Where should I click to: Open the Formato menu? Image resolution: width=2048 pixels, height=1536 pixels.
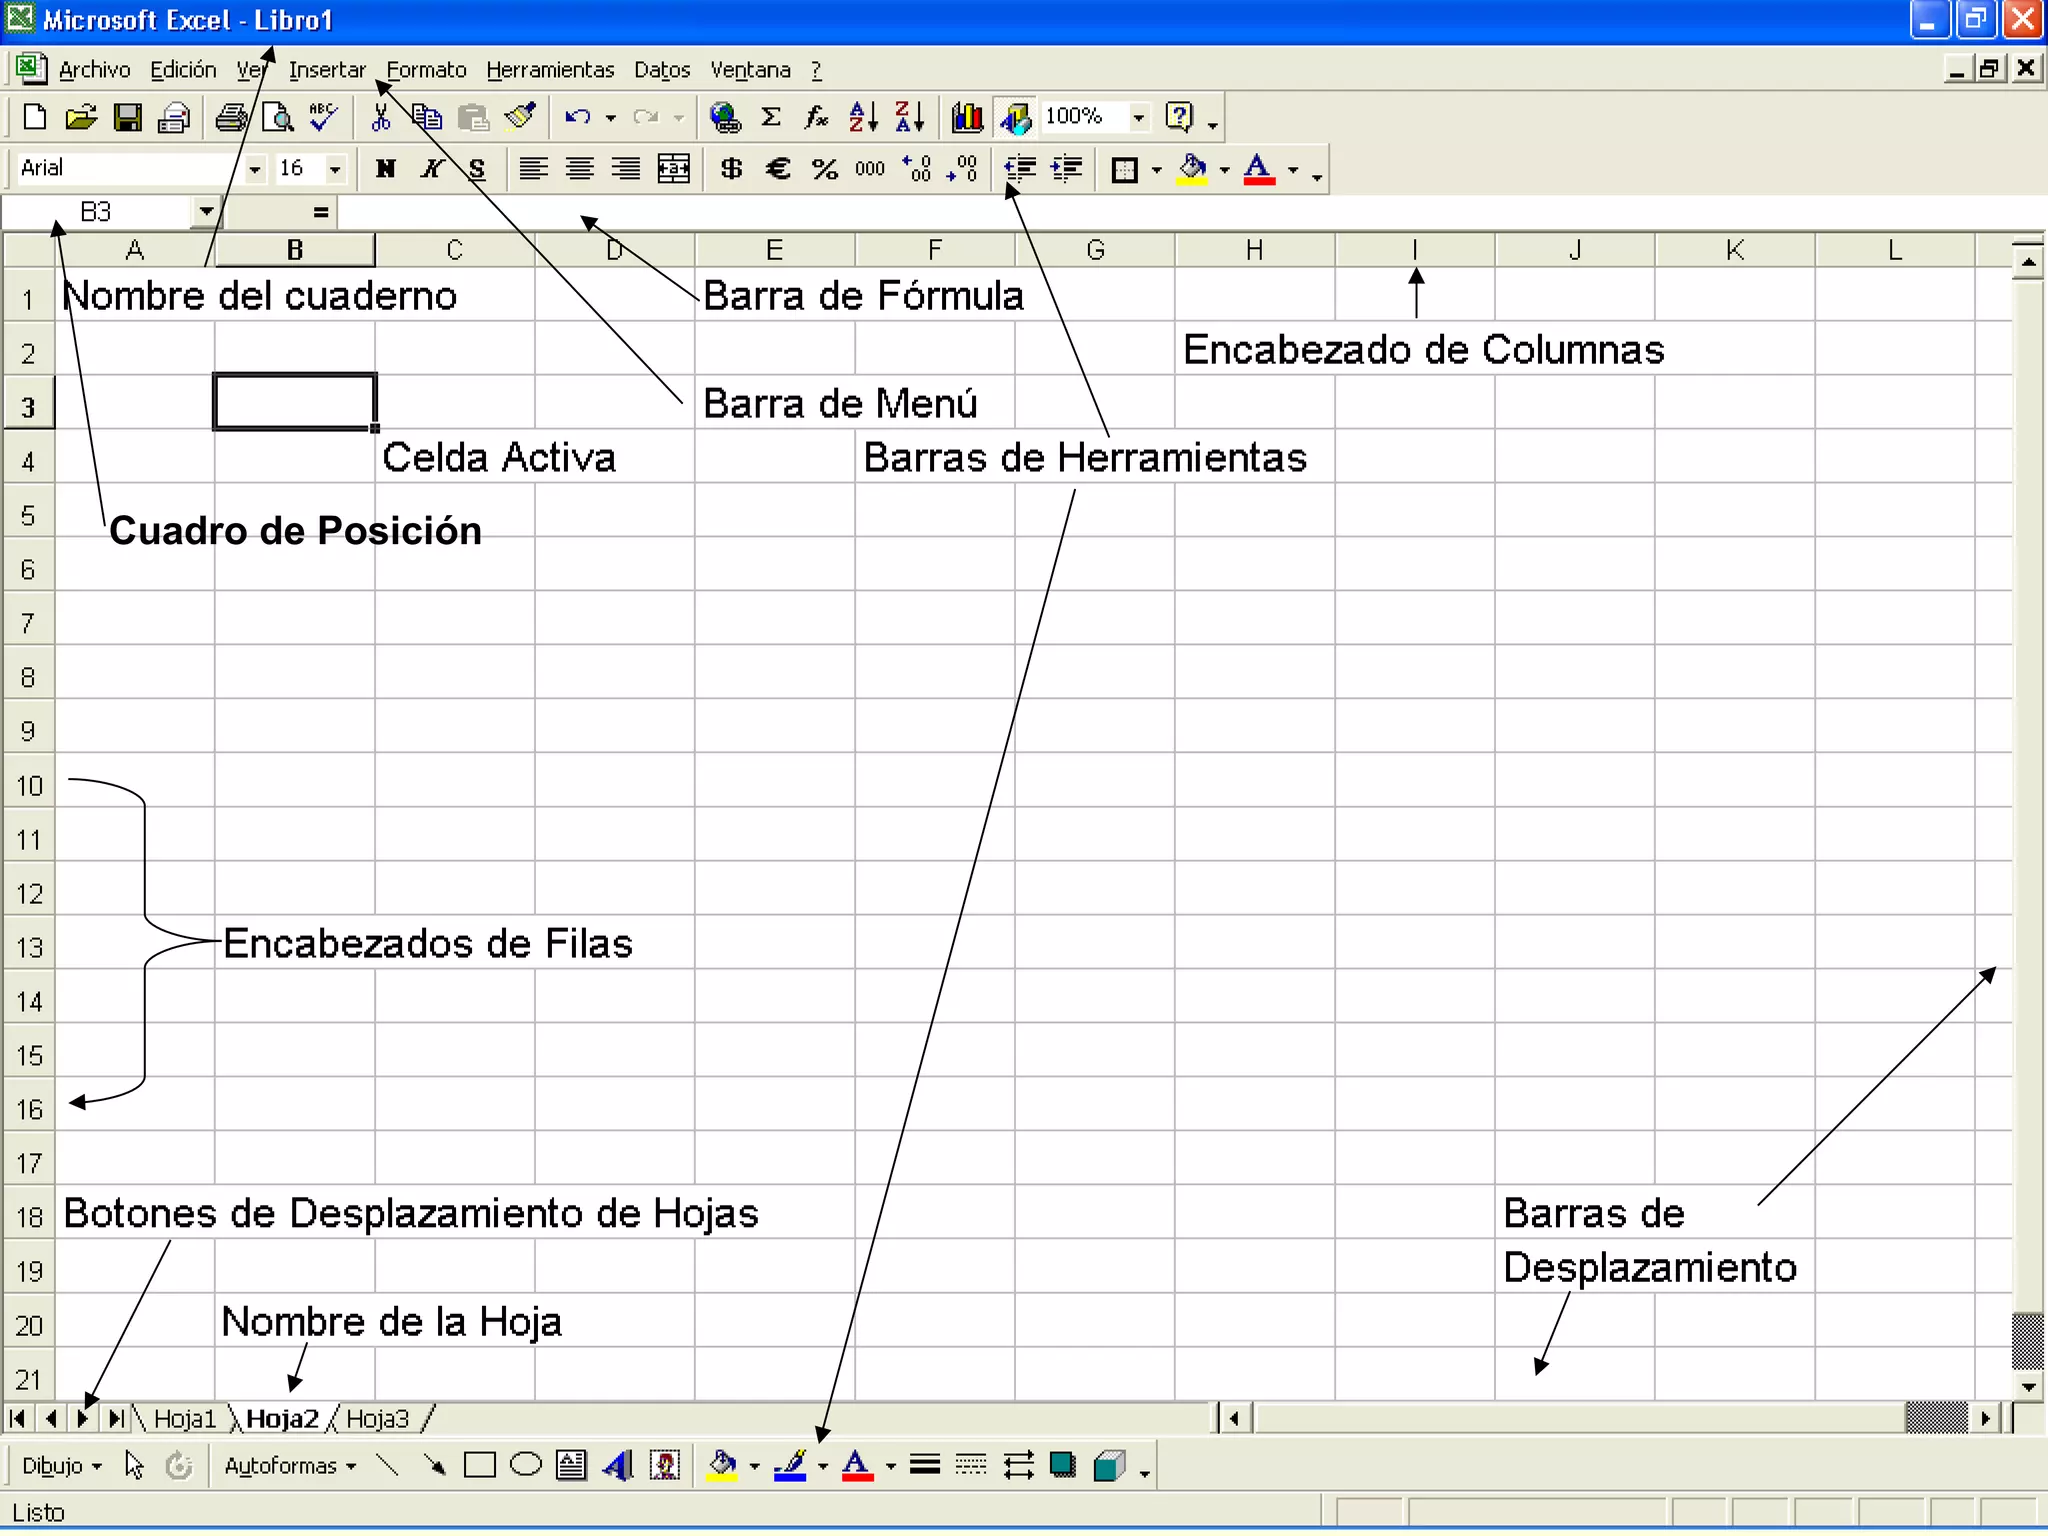426,70
